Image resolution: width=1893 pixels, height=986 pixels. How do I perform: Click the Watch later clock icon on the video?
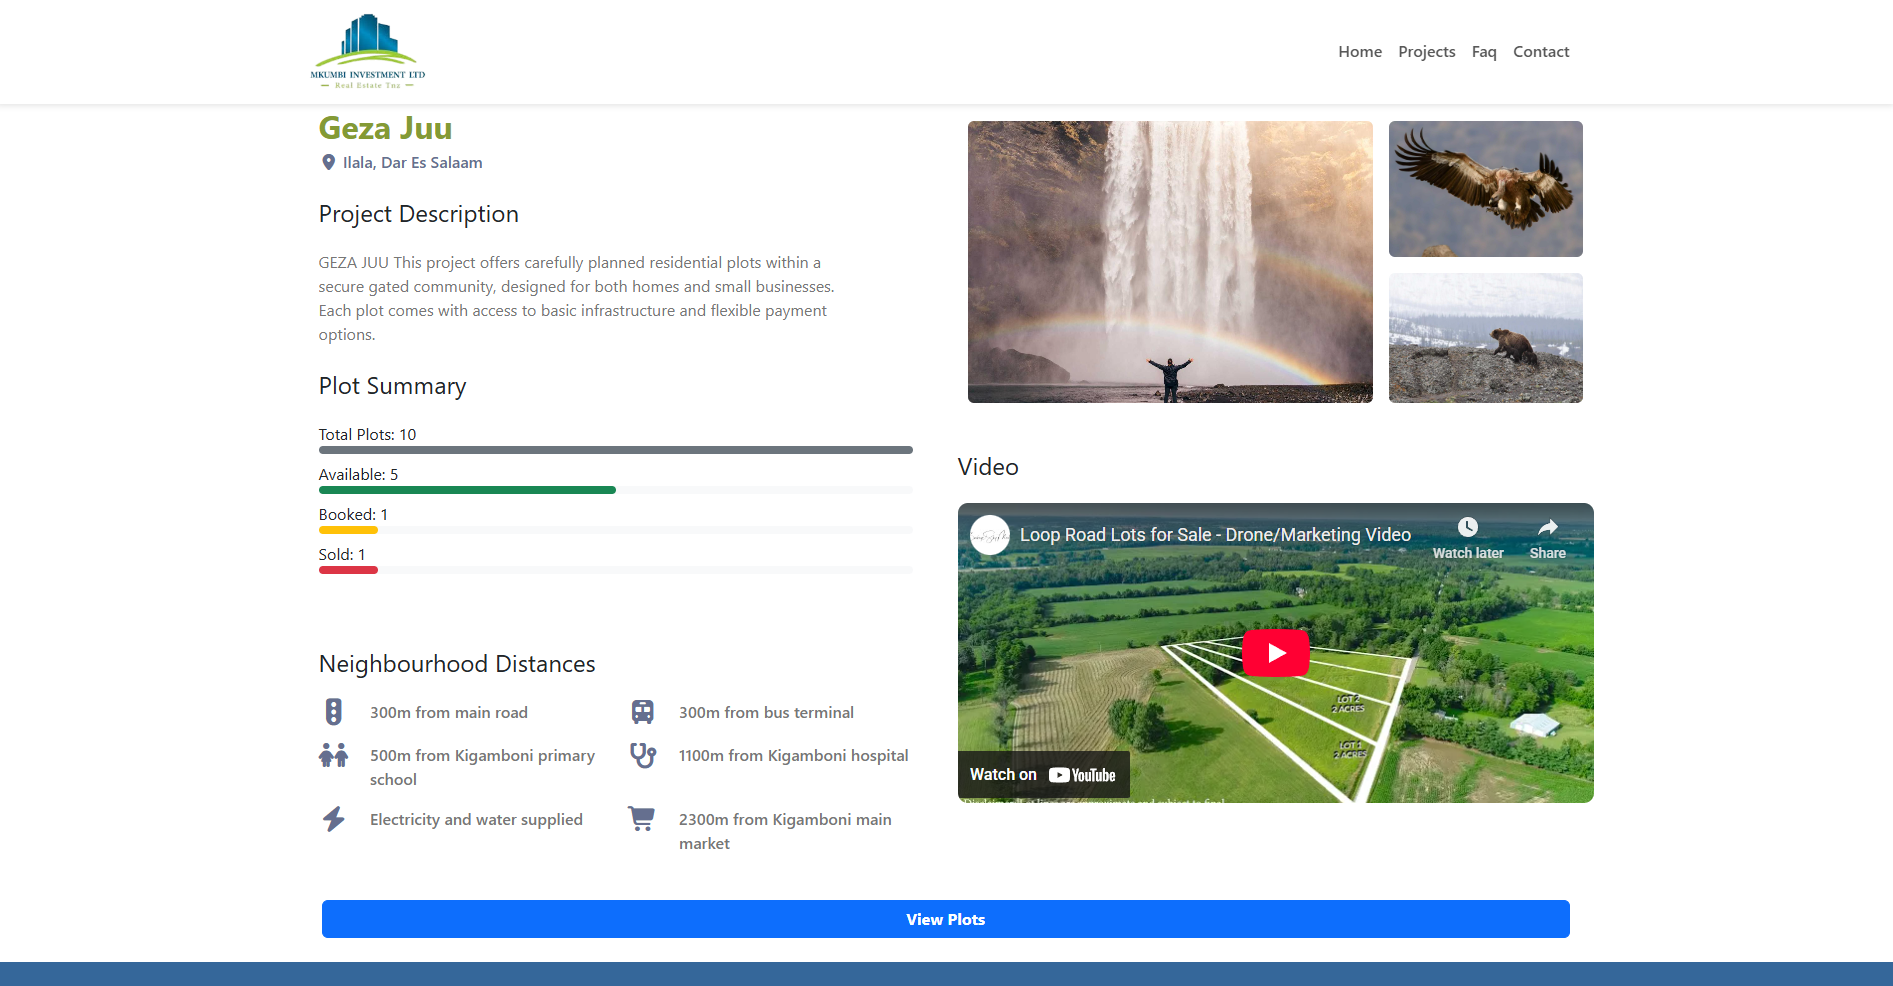point(1467,527)
